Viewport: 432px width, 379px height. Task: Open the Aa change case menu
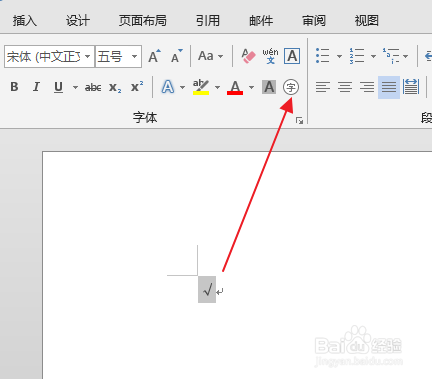pyautogui.click(x=210, y=56)
